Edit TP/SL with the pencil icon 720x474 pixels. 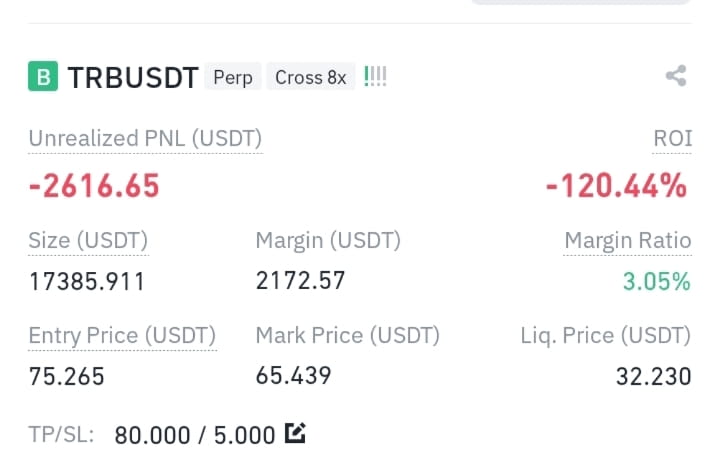point(295,433)
